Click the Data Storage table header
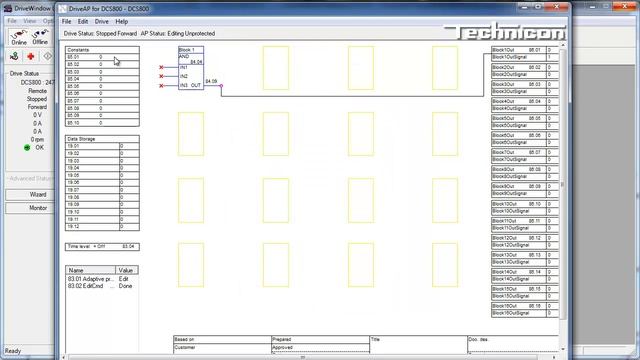 102,139
